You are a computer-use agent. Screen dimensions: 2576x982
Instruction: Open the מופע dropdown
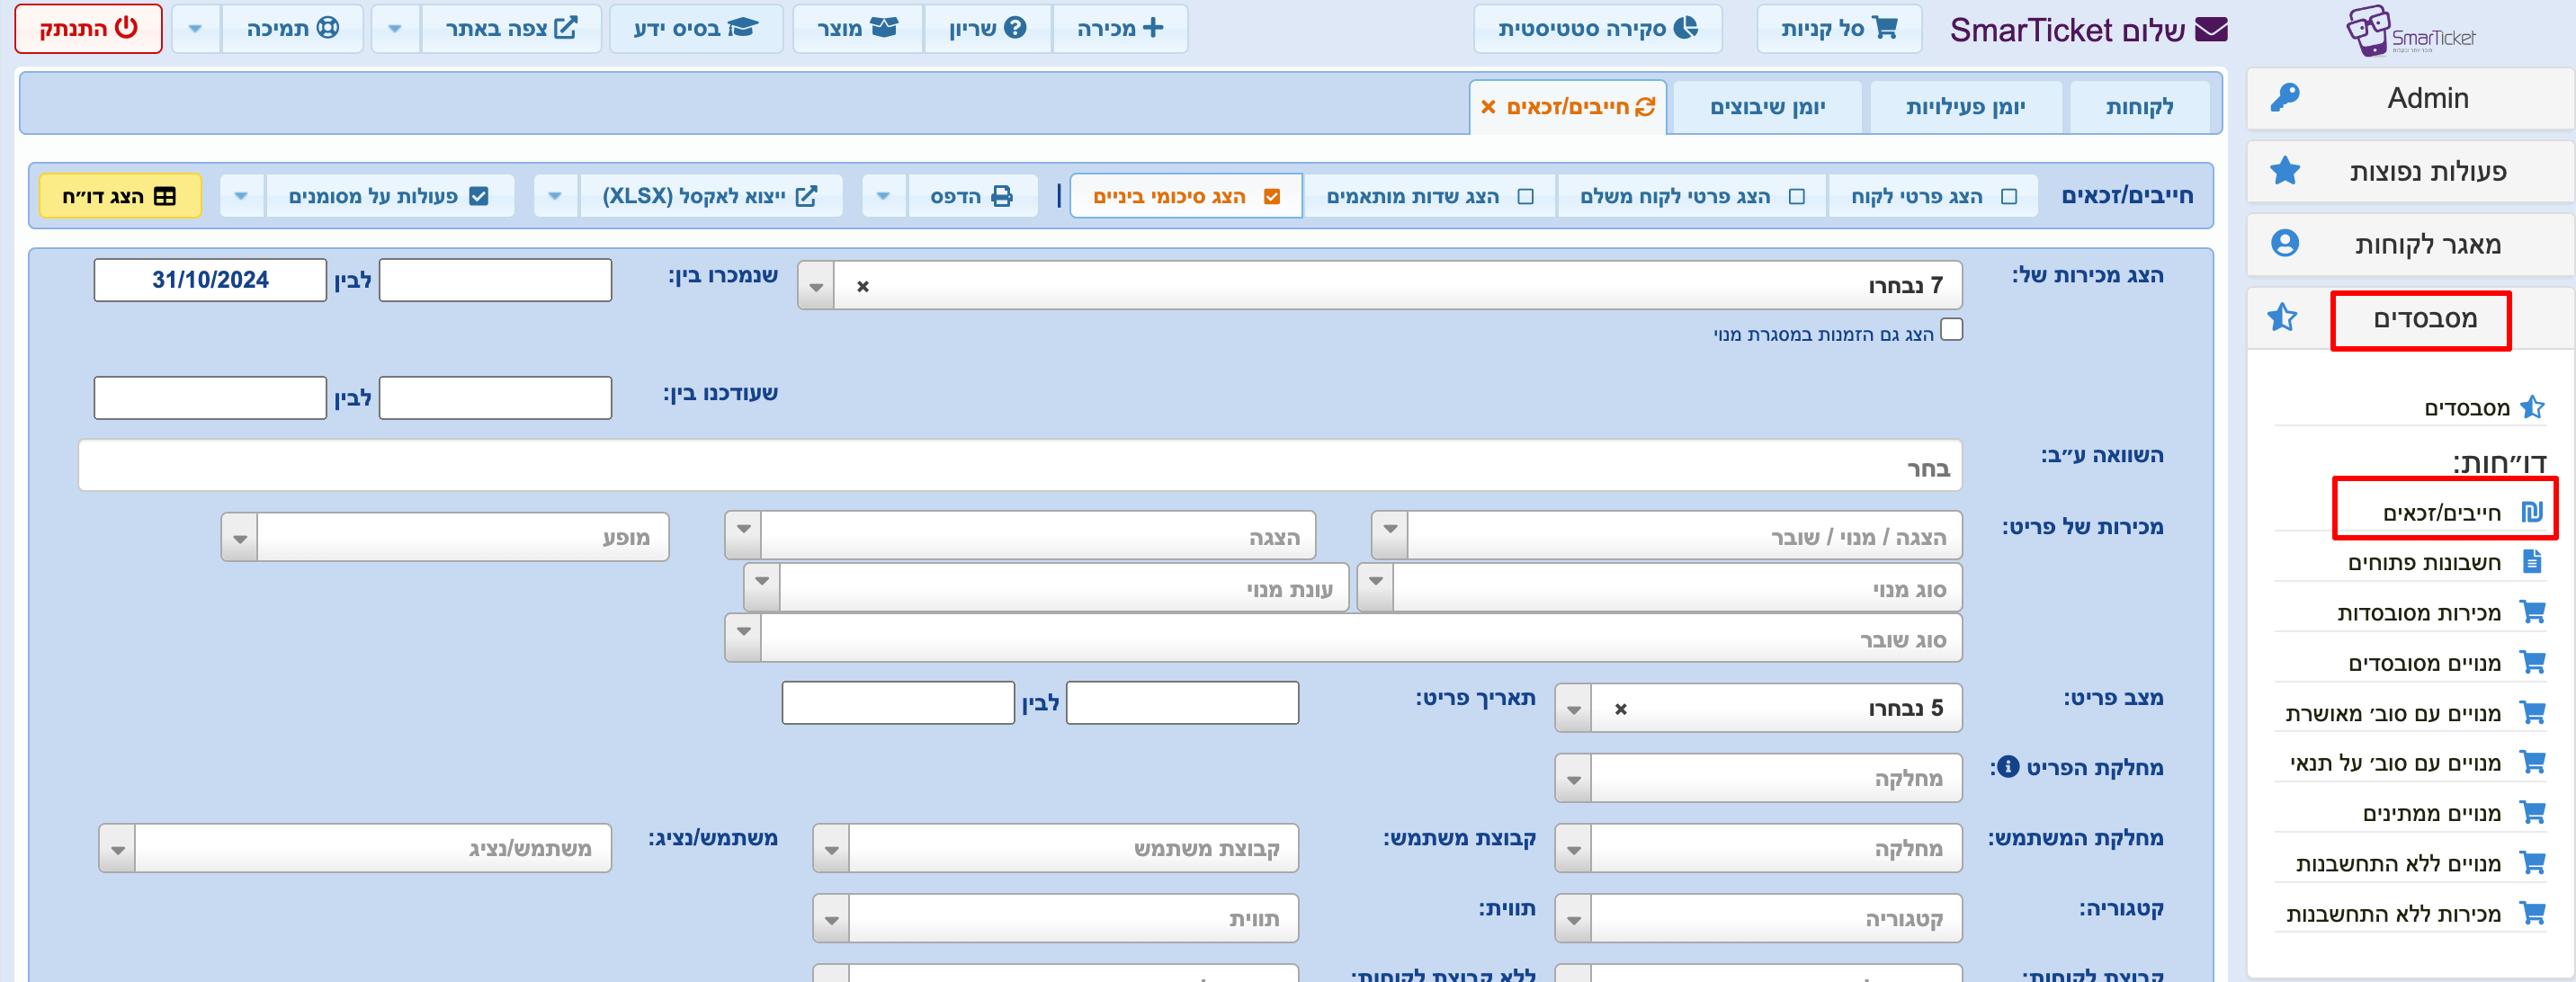(x=445, y=537)
